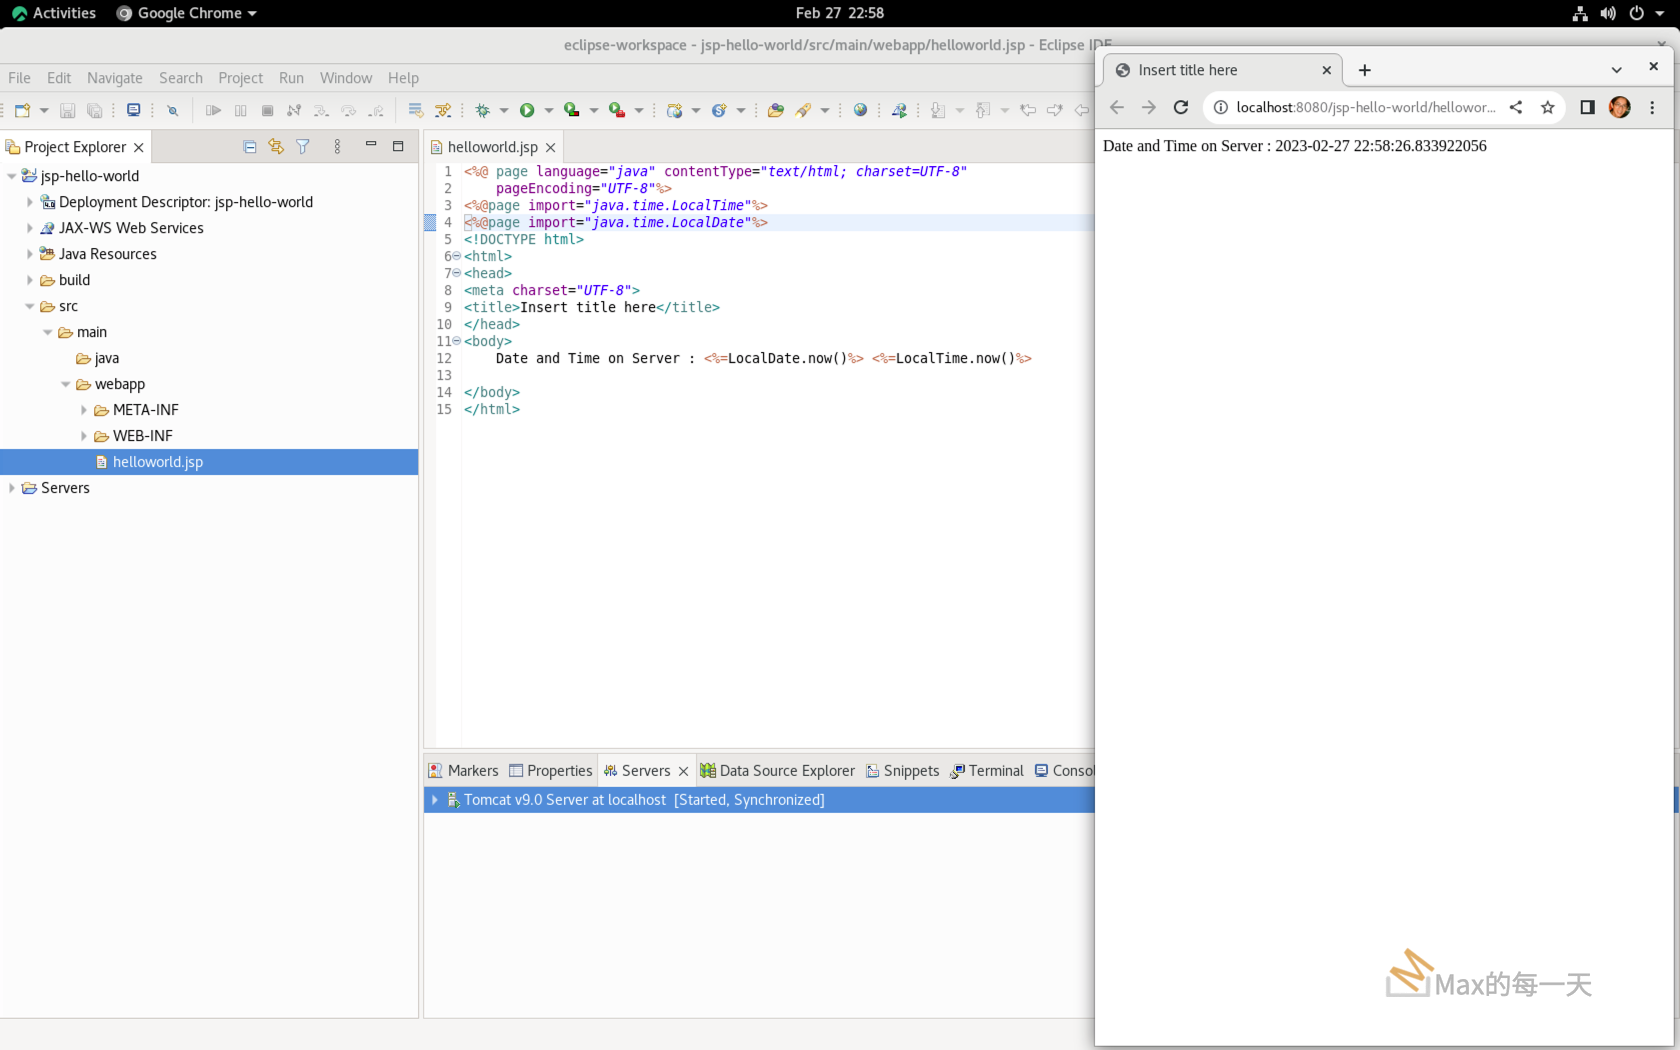Open the Project menu
Viewport: 1680px width, 1050px height.
pyautogui.click(x=240, y=78)
